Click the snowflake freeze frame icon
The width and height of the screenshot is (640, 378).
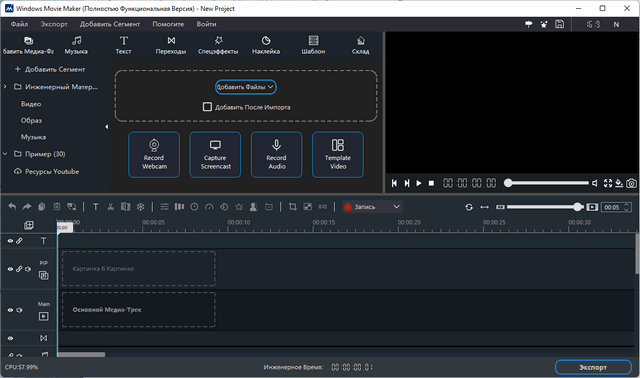click(140, 207)
